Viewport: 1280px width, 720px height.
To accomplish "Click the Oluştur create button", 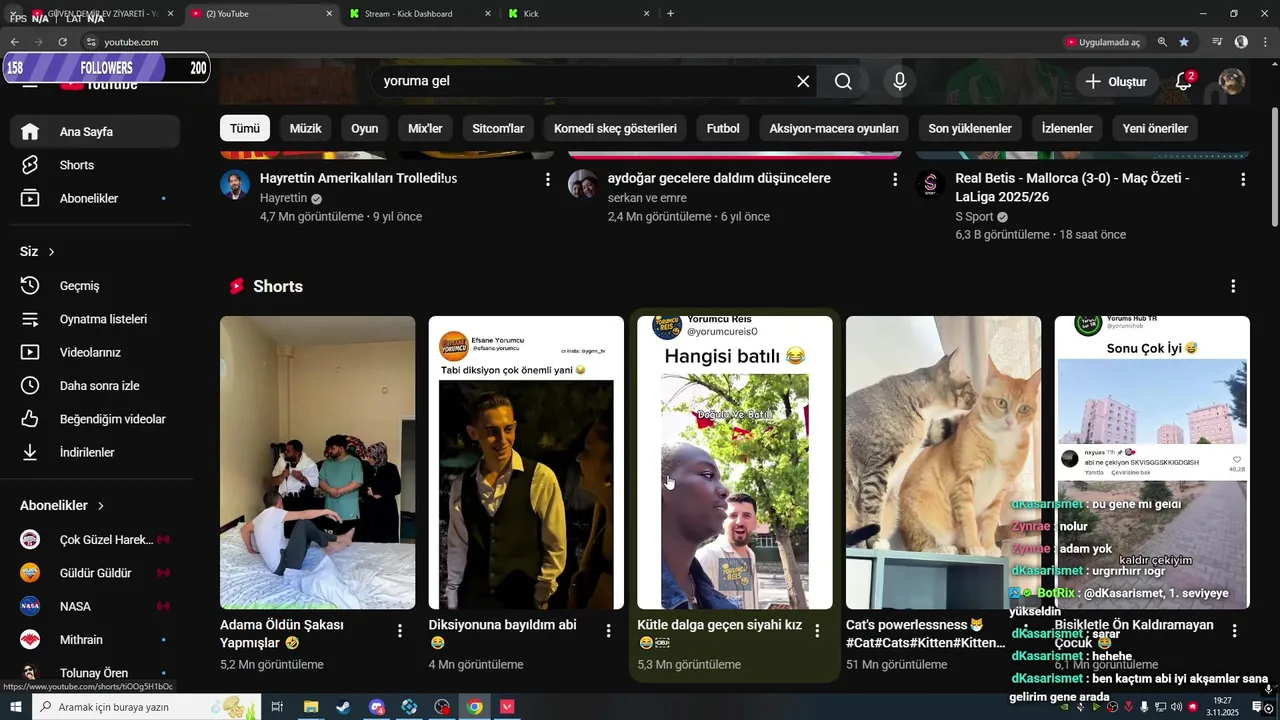I will point(1116,81).
